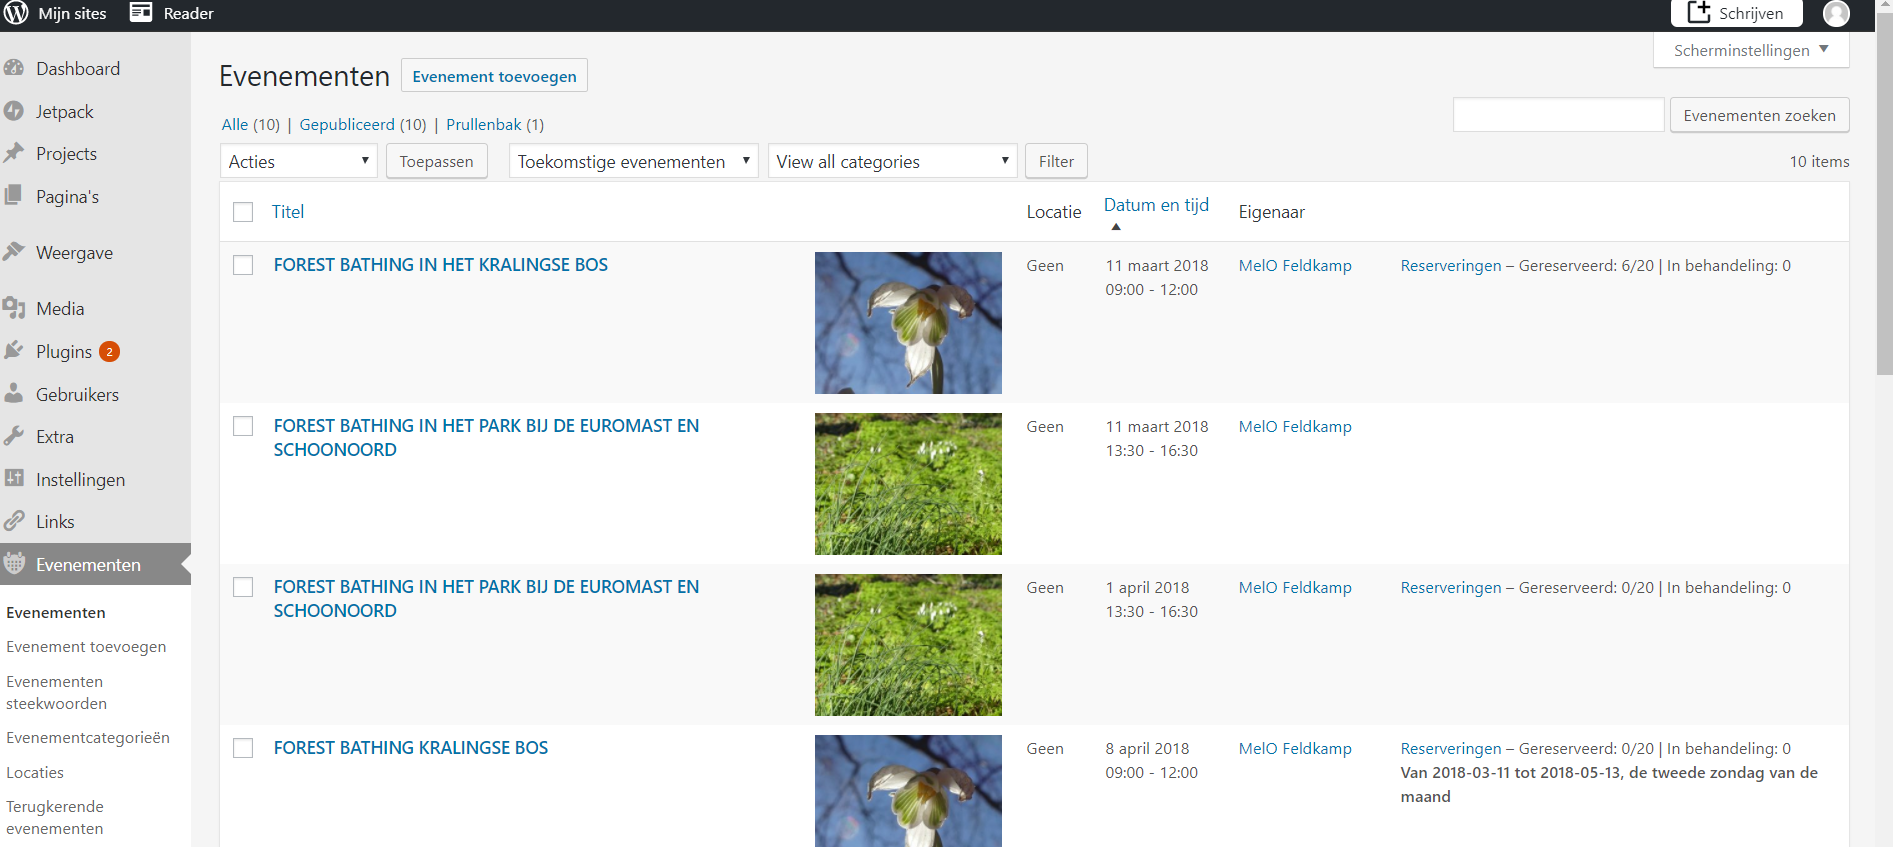Open the View all categories dropdown

[x=892, y=161]
